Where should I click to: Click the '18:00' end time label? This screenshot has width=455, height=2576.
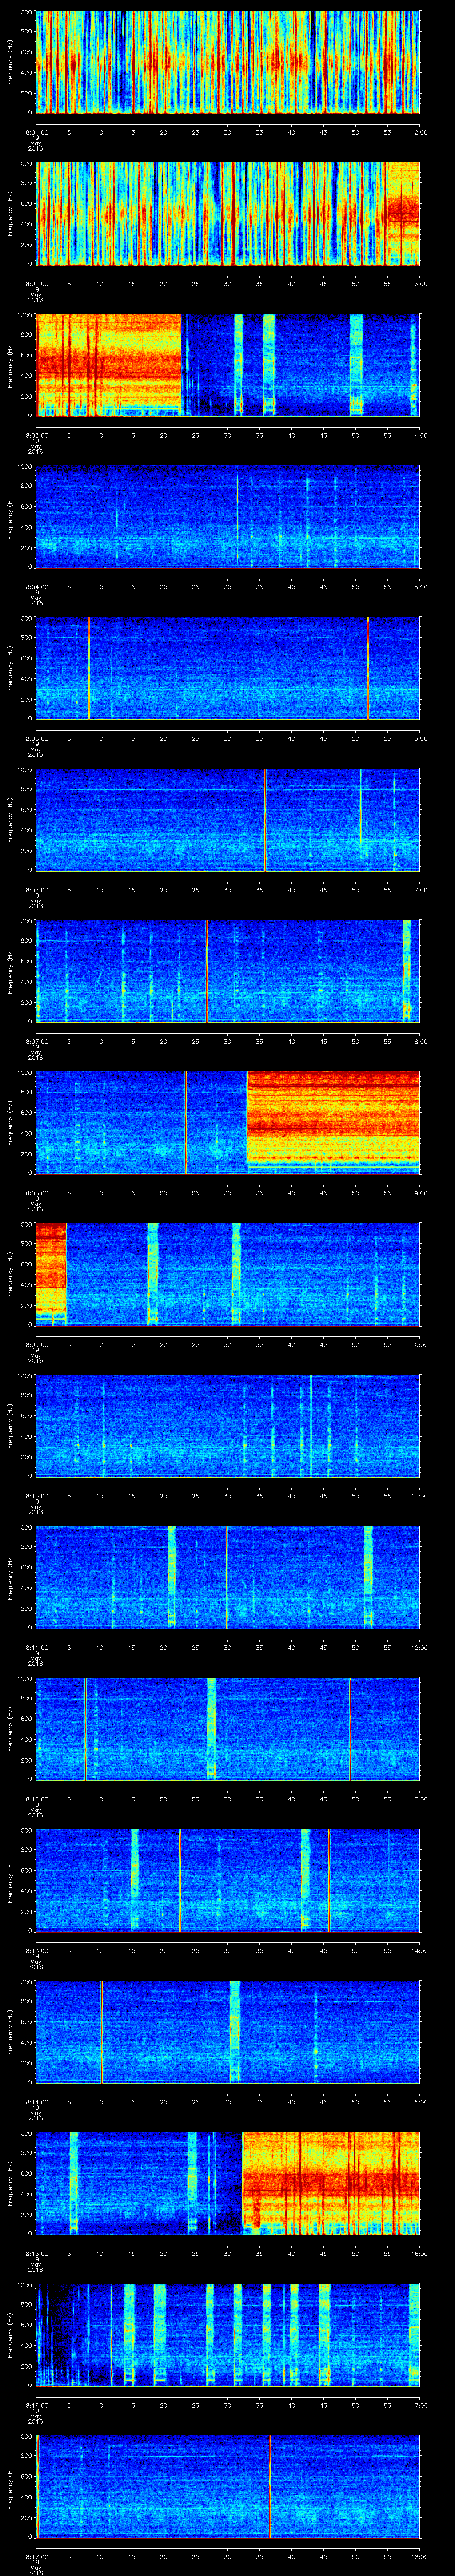click(420, 2556)
